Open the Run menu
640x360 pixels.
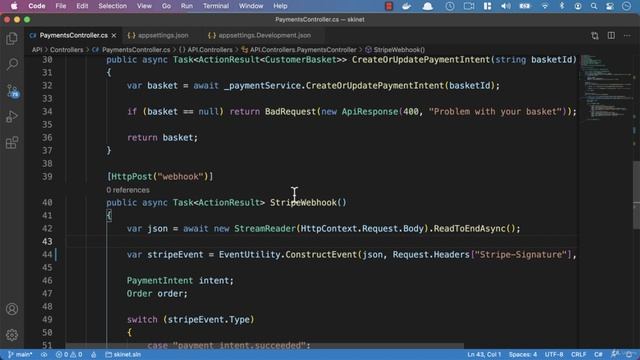(x=187, y=6)
